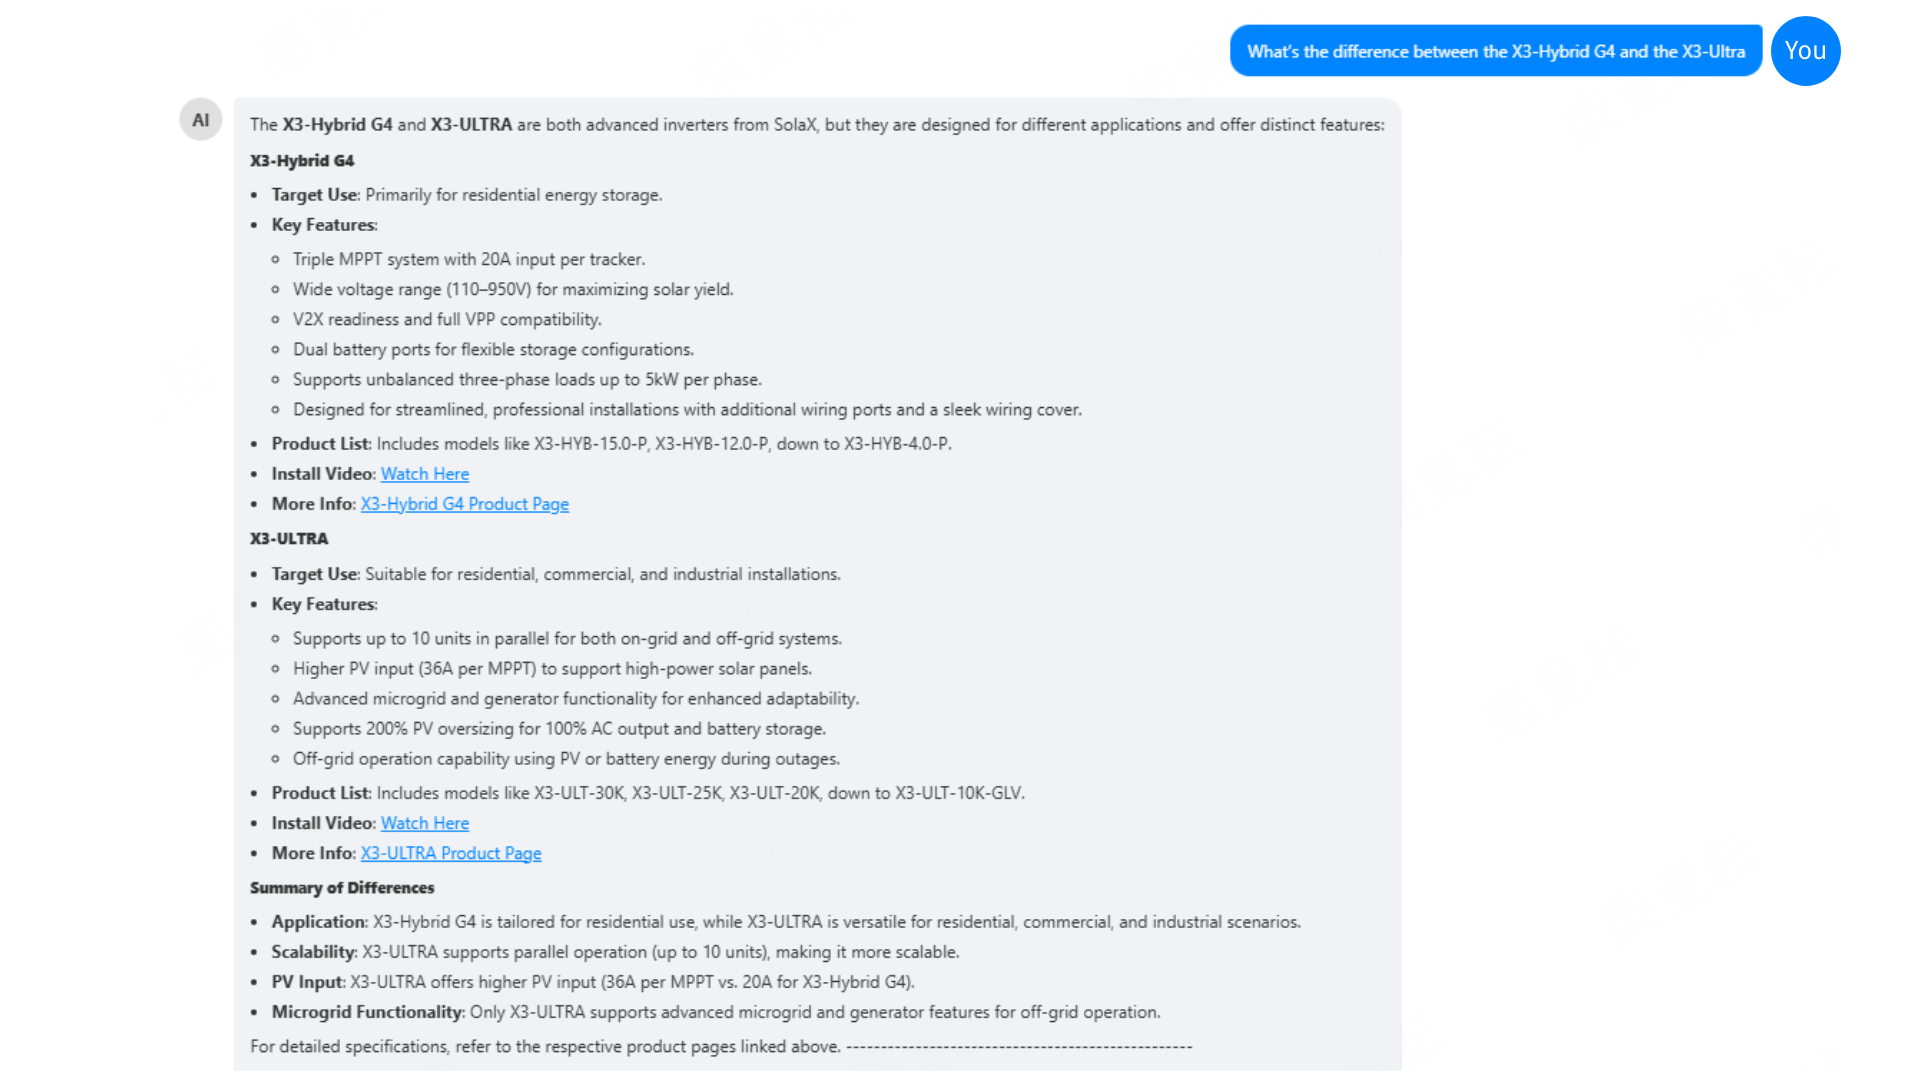Select the X3-Hybrid G4 section heading
This screenshot has height=1080, width=1920.
[301, 160]
